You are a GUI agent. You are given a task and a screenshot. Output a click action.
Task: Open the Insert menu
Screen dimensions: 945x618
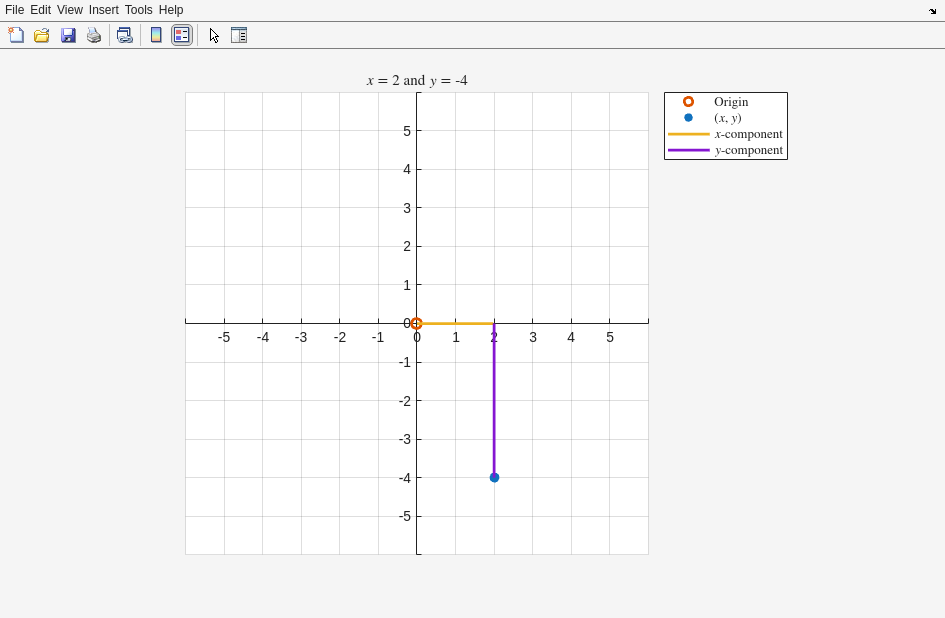coord(104,10)
